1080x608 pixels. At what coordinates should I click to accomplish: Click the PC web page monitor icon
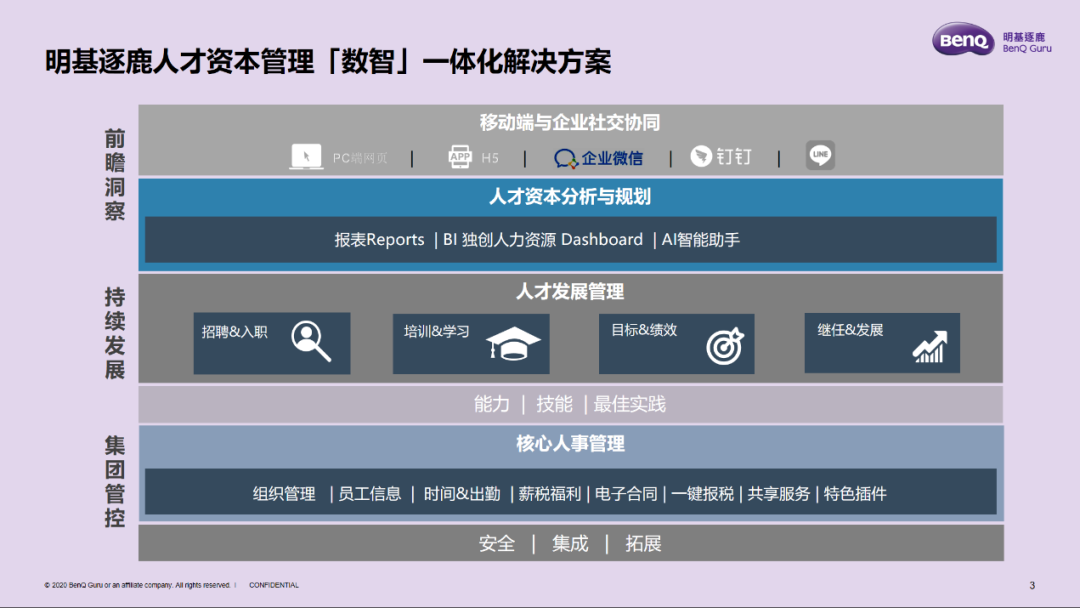(x=307, y=157)
